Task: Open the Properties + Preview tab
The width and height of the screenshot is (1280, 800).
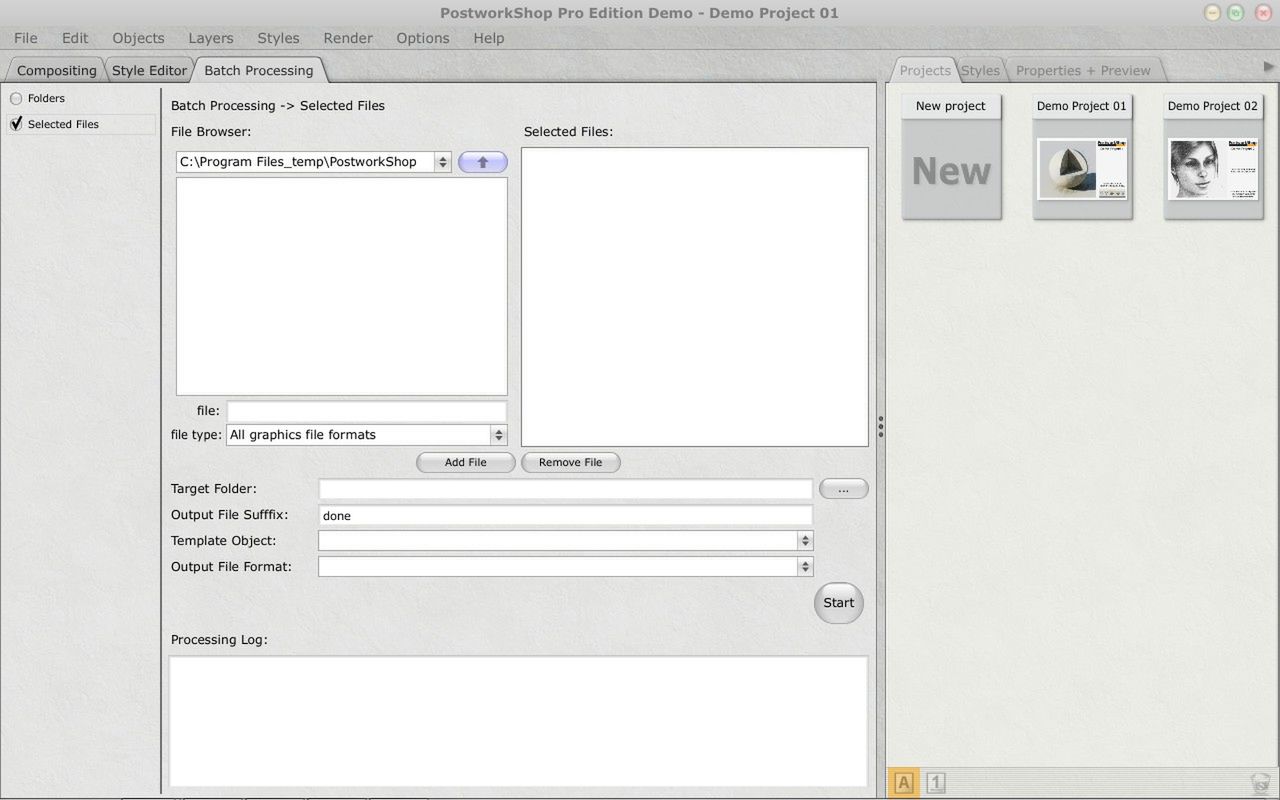Action: 1083,70
